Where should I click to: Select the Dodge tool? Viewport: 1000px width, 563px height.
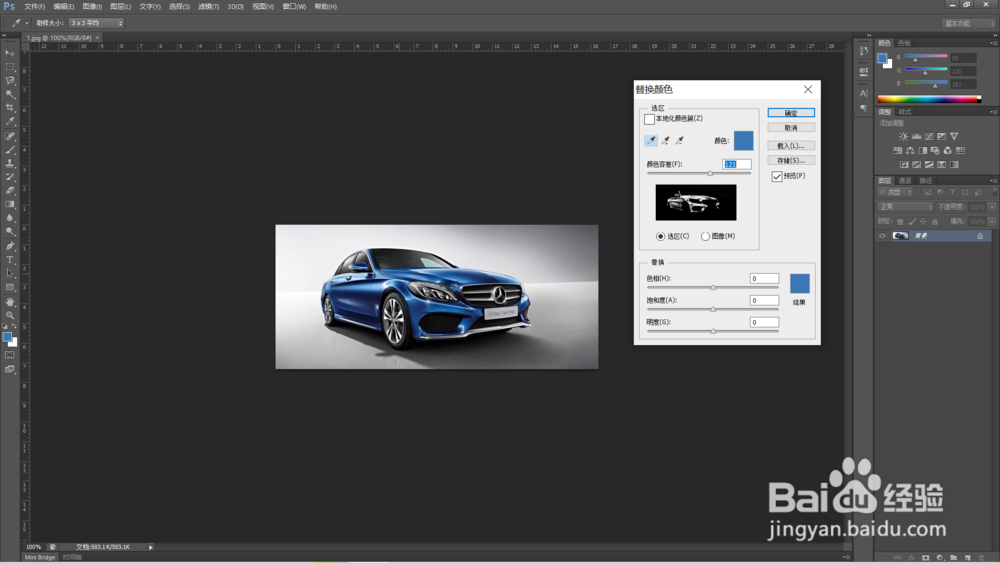pyautogui.click(x=10, y=231)
